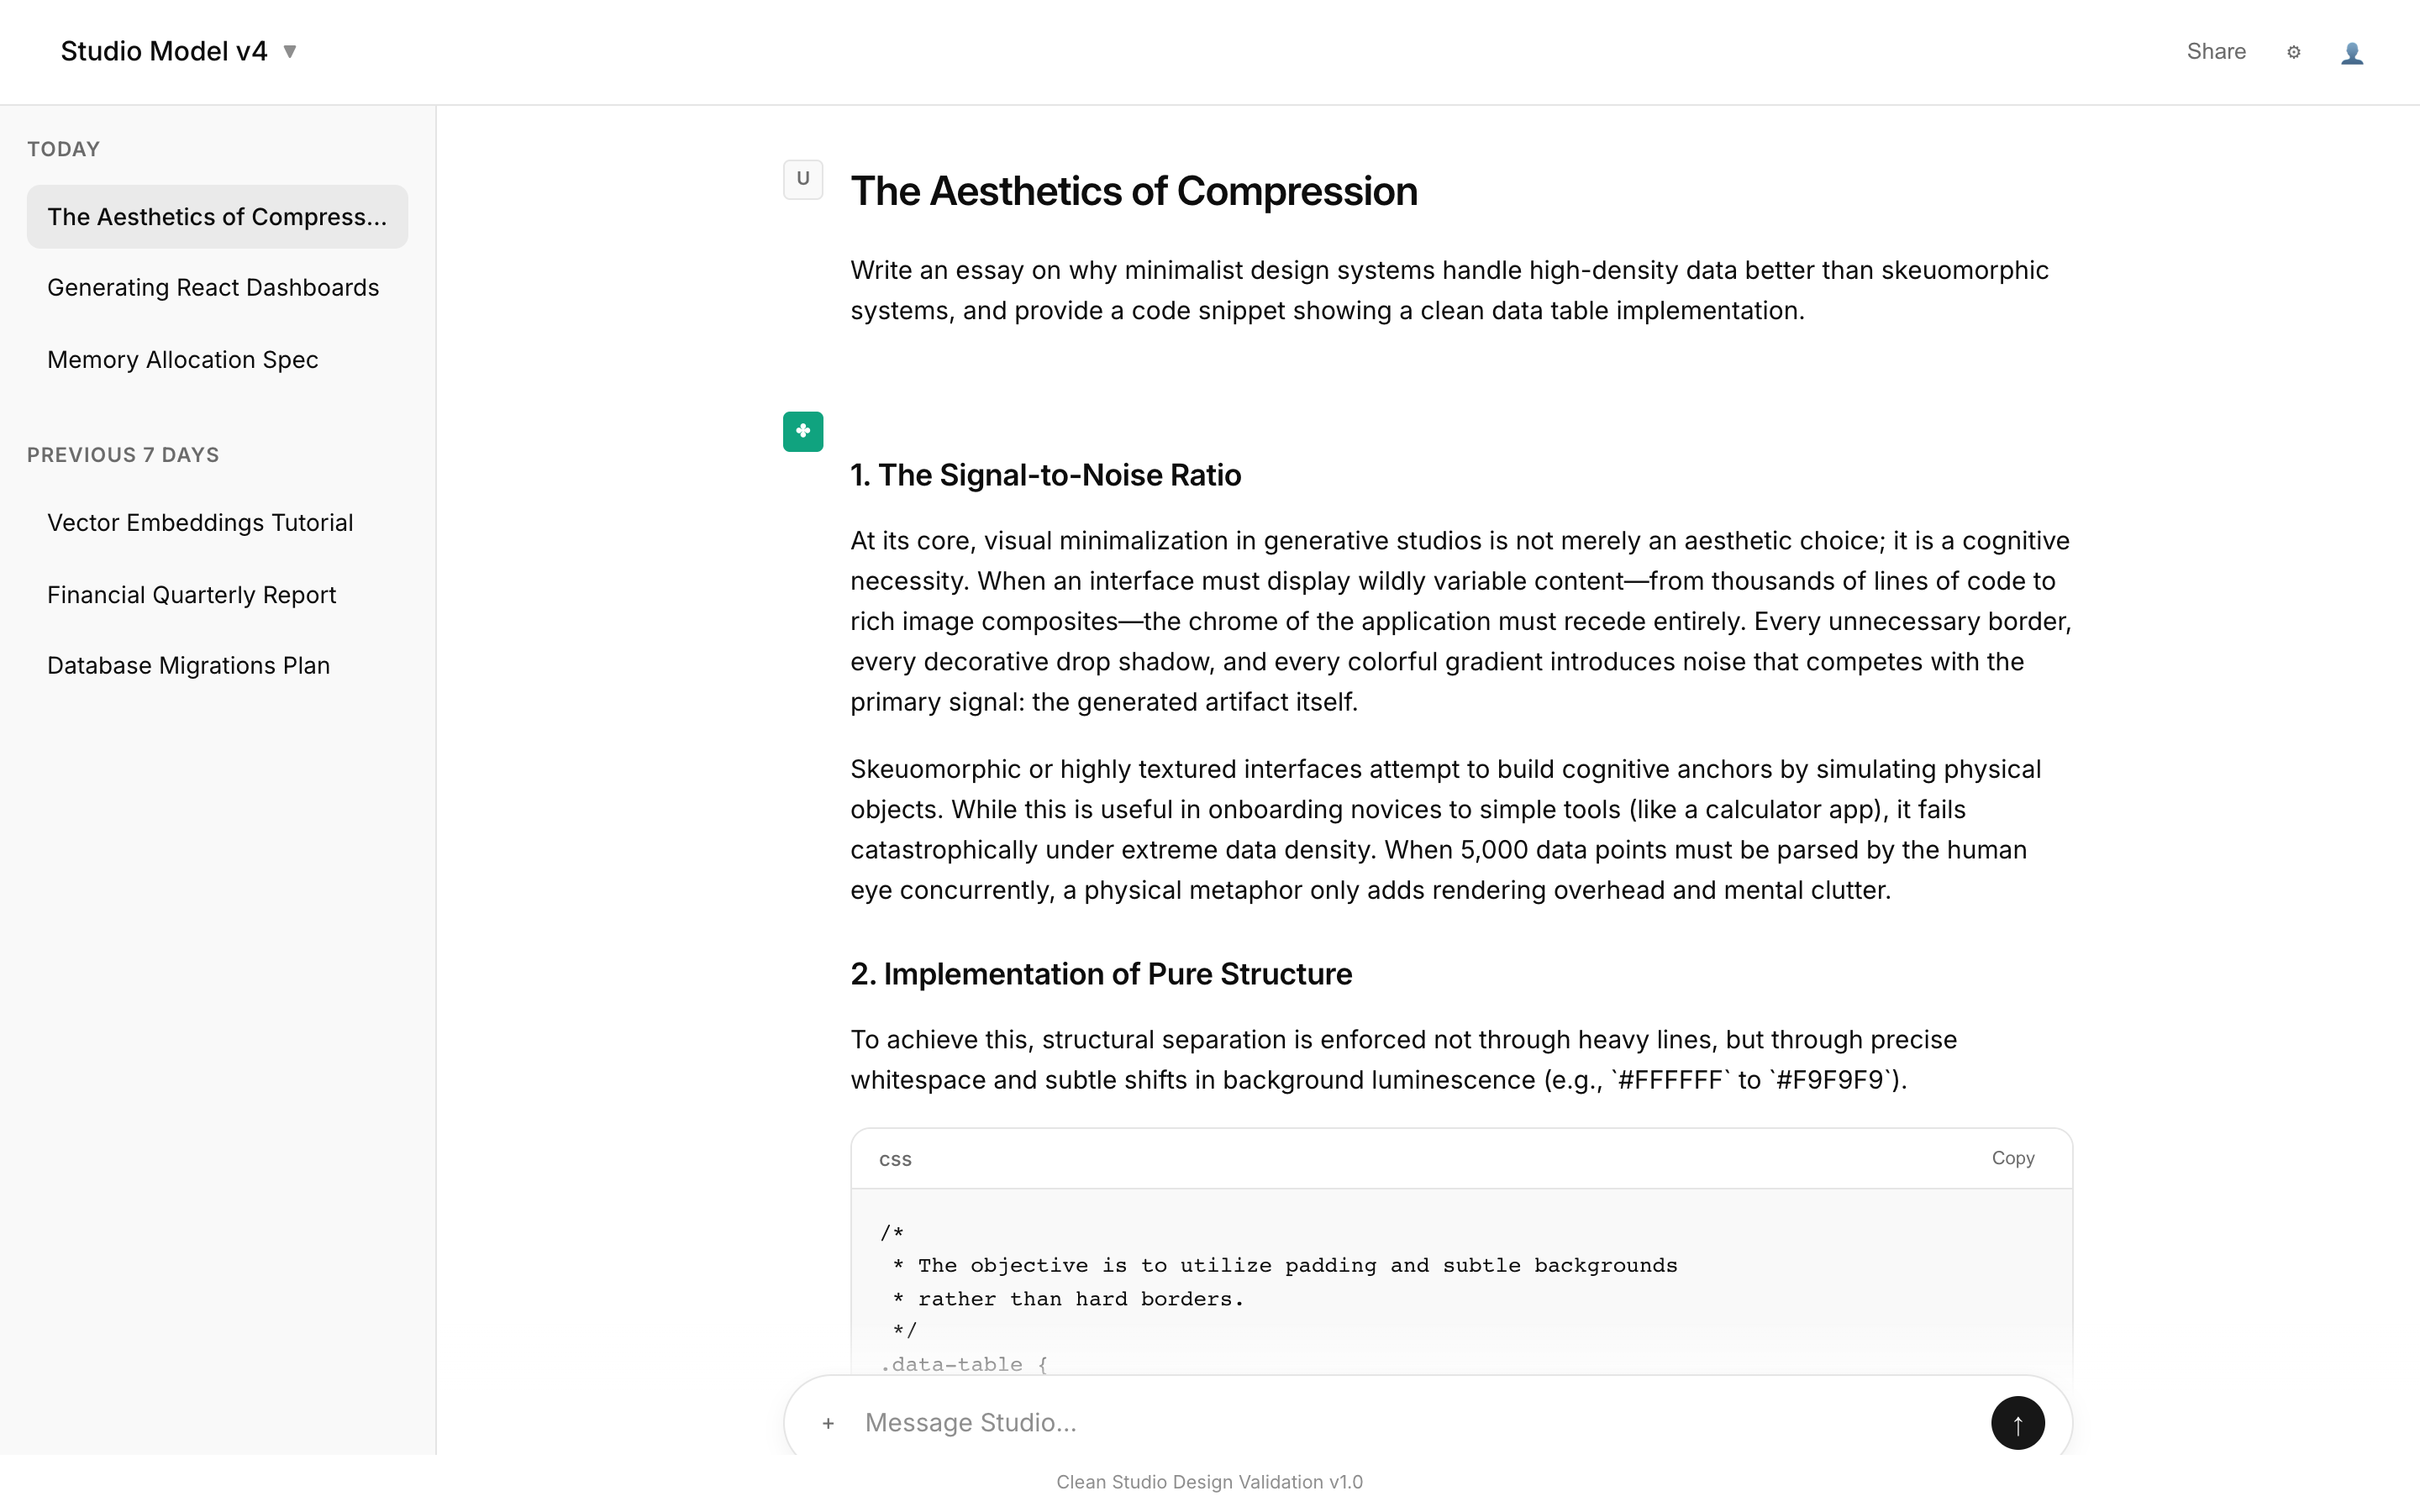This screenshot has width=2420, height=1512.
Task: Copy the CSS code block
Action: click(2012, 1158)
